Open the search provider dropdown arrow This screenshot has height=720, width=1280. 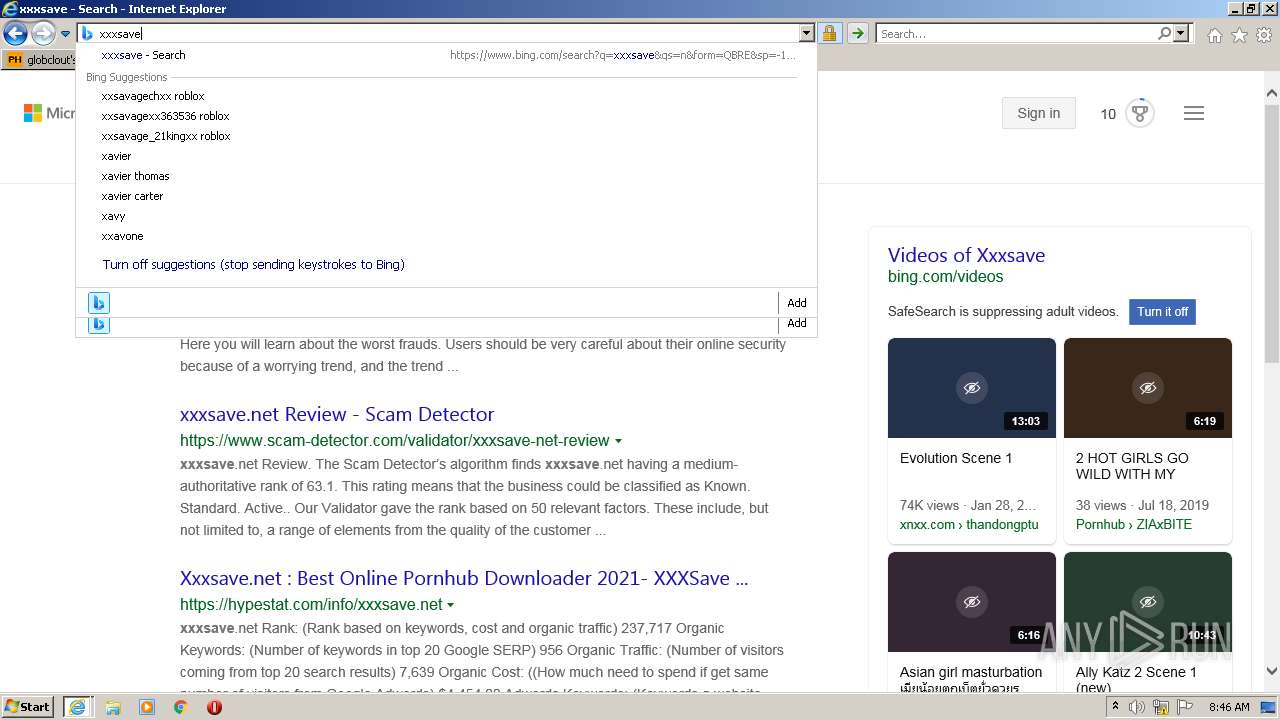(1181, 33)
